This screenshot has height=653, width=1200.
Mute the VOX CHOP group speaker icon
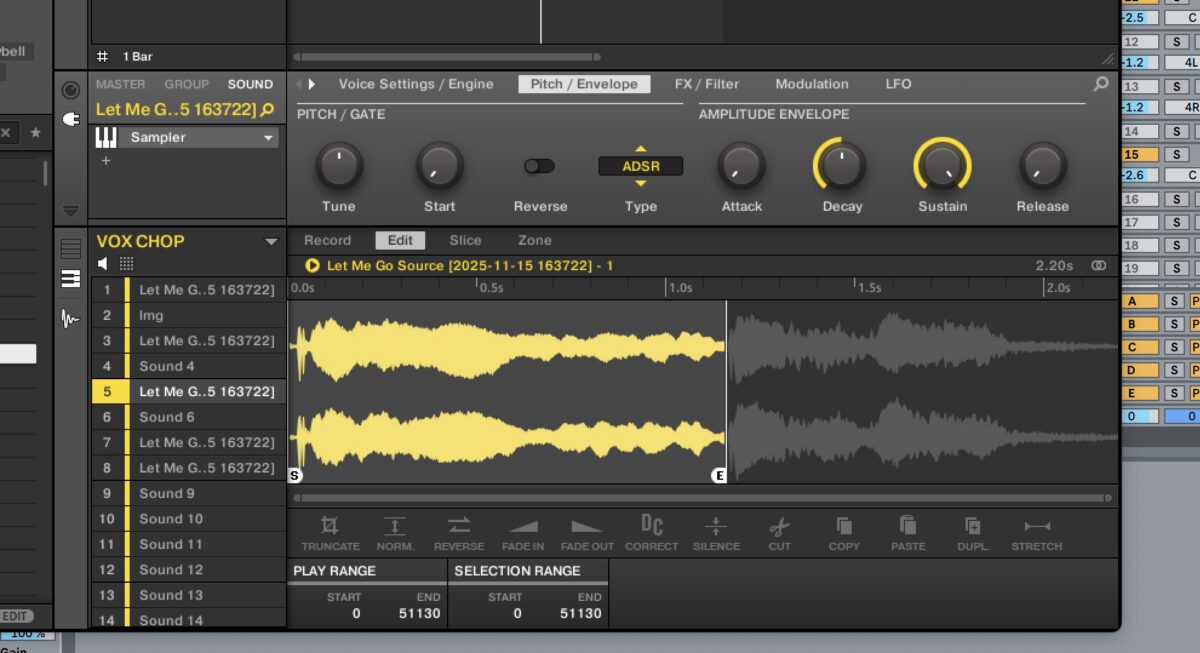(105, 262)
